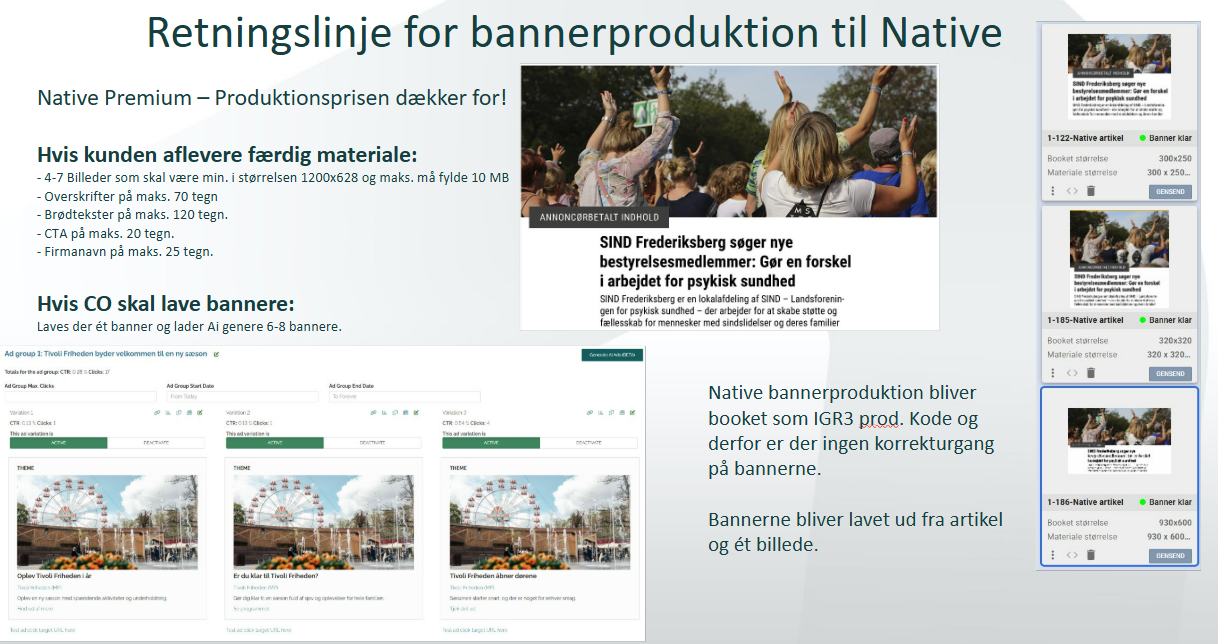Click the ANNONCØRBETALT INDHOLD label on large article

click(598, 217)
